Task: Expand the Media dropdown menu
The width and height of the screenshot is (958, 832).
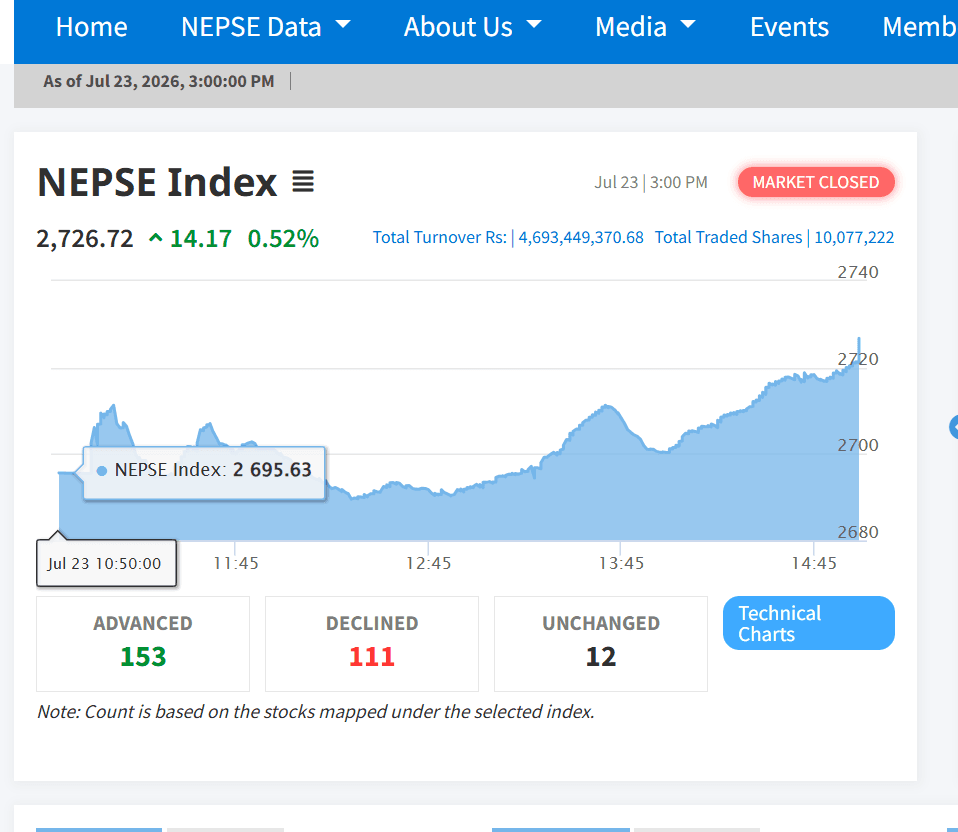Action: click(645, 27)
